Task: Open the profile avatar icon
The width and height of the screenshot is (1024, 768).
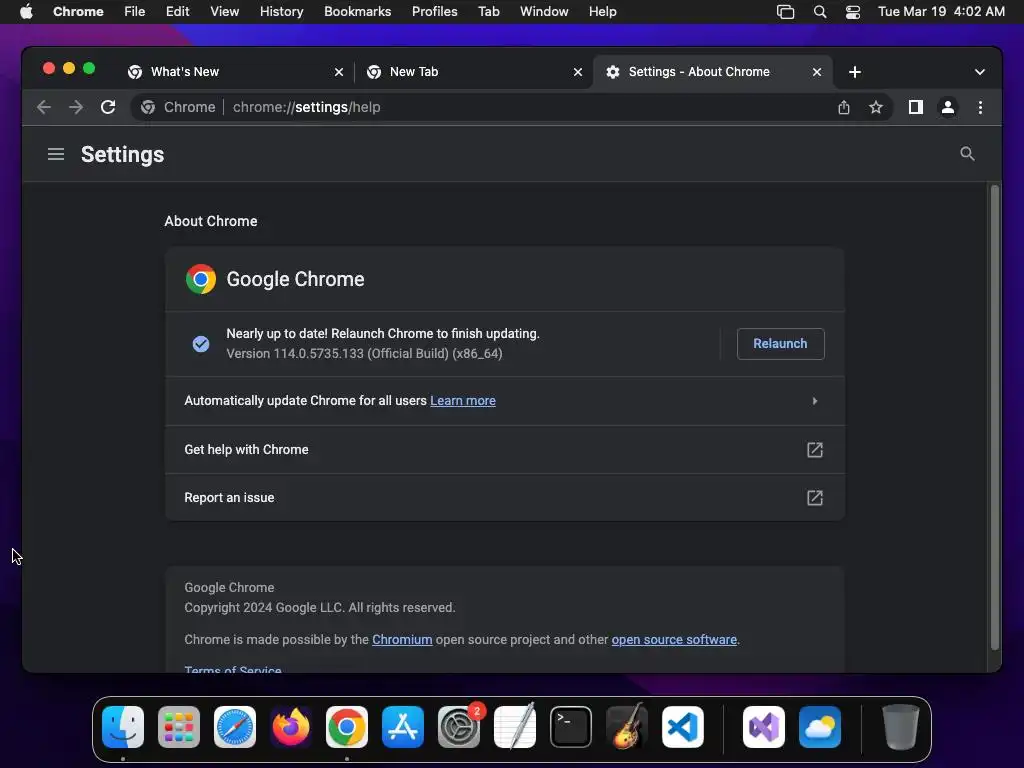Action: click(948, 107)
